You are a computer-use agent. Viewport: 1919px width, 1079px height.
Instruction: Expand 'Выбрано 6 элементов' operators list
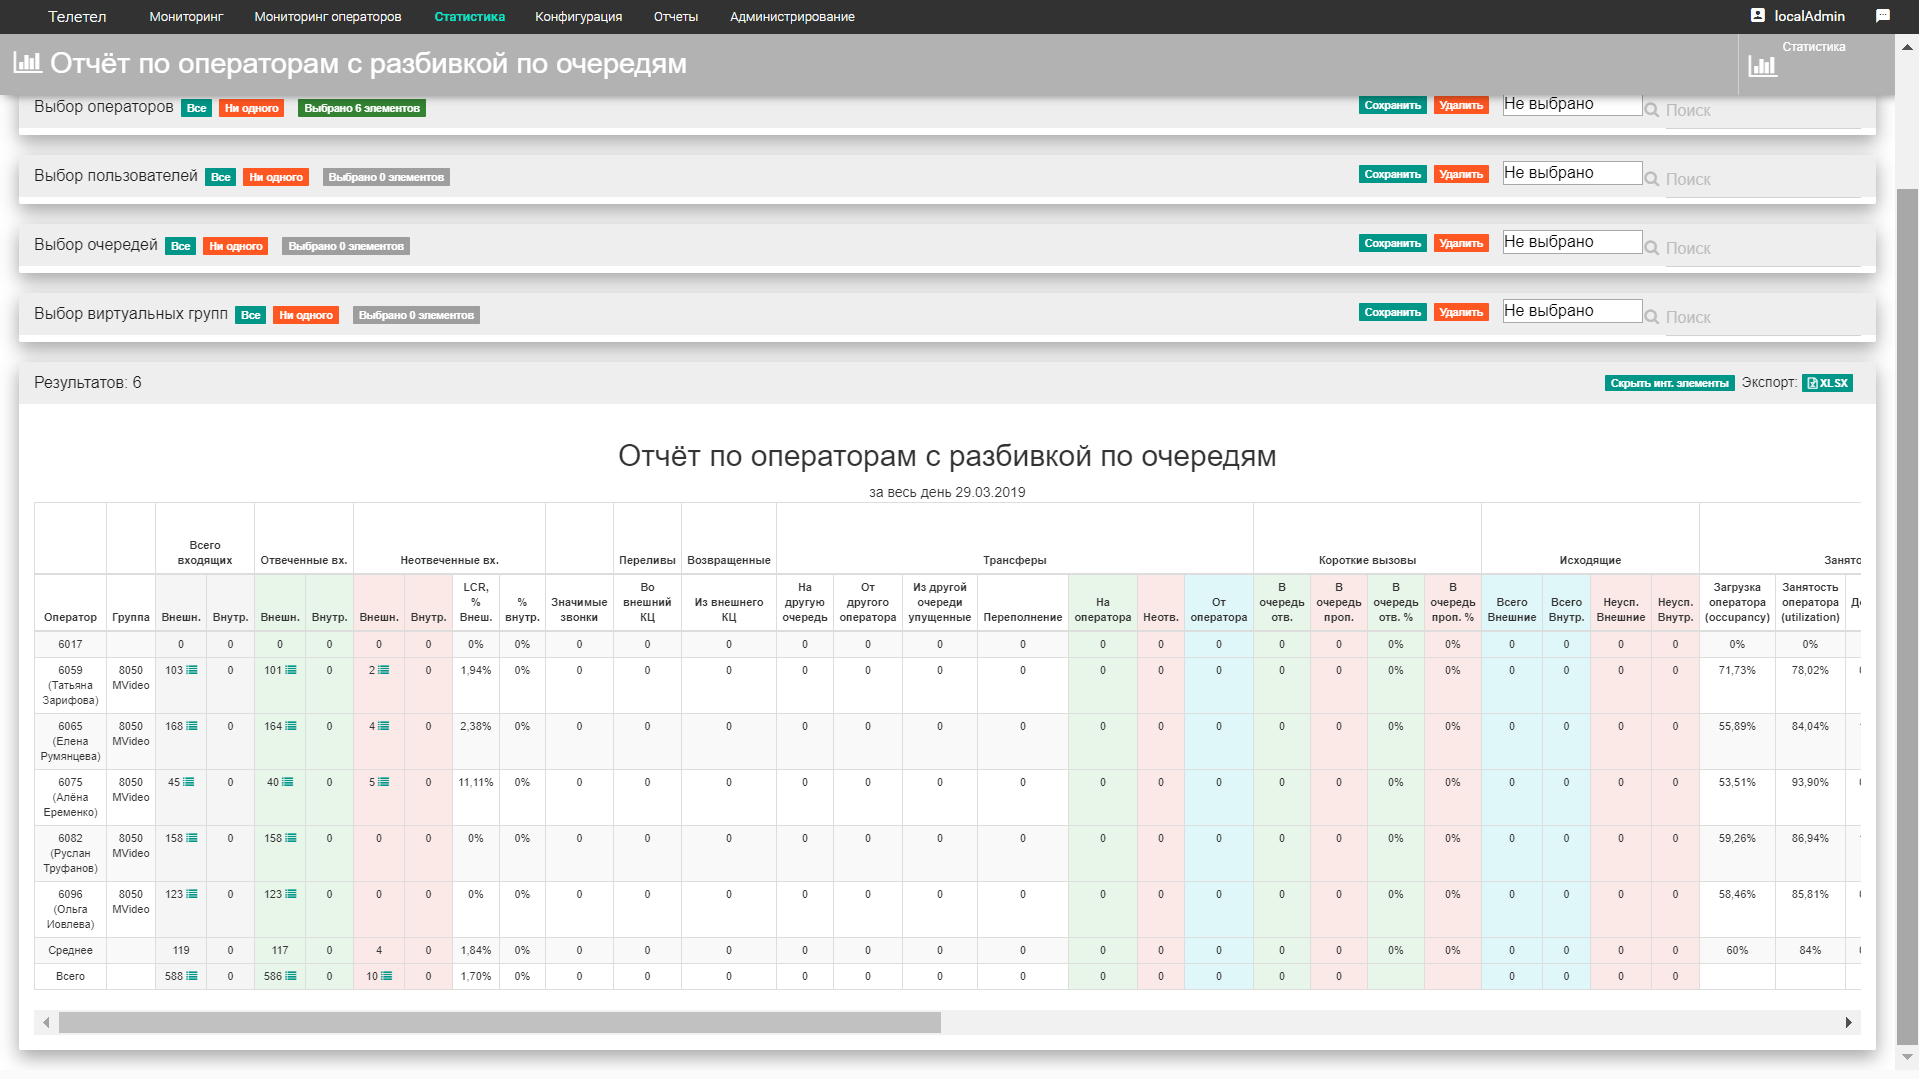pos(362,108)
